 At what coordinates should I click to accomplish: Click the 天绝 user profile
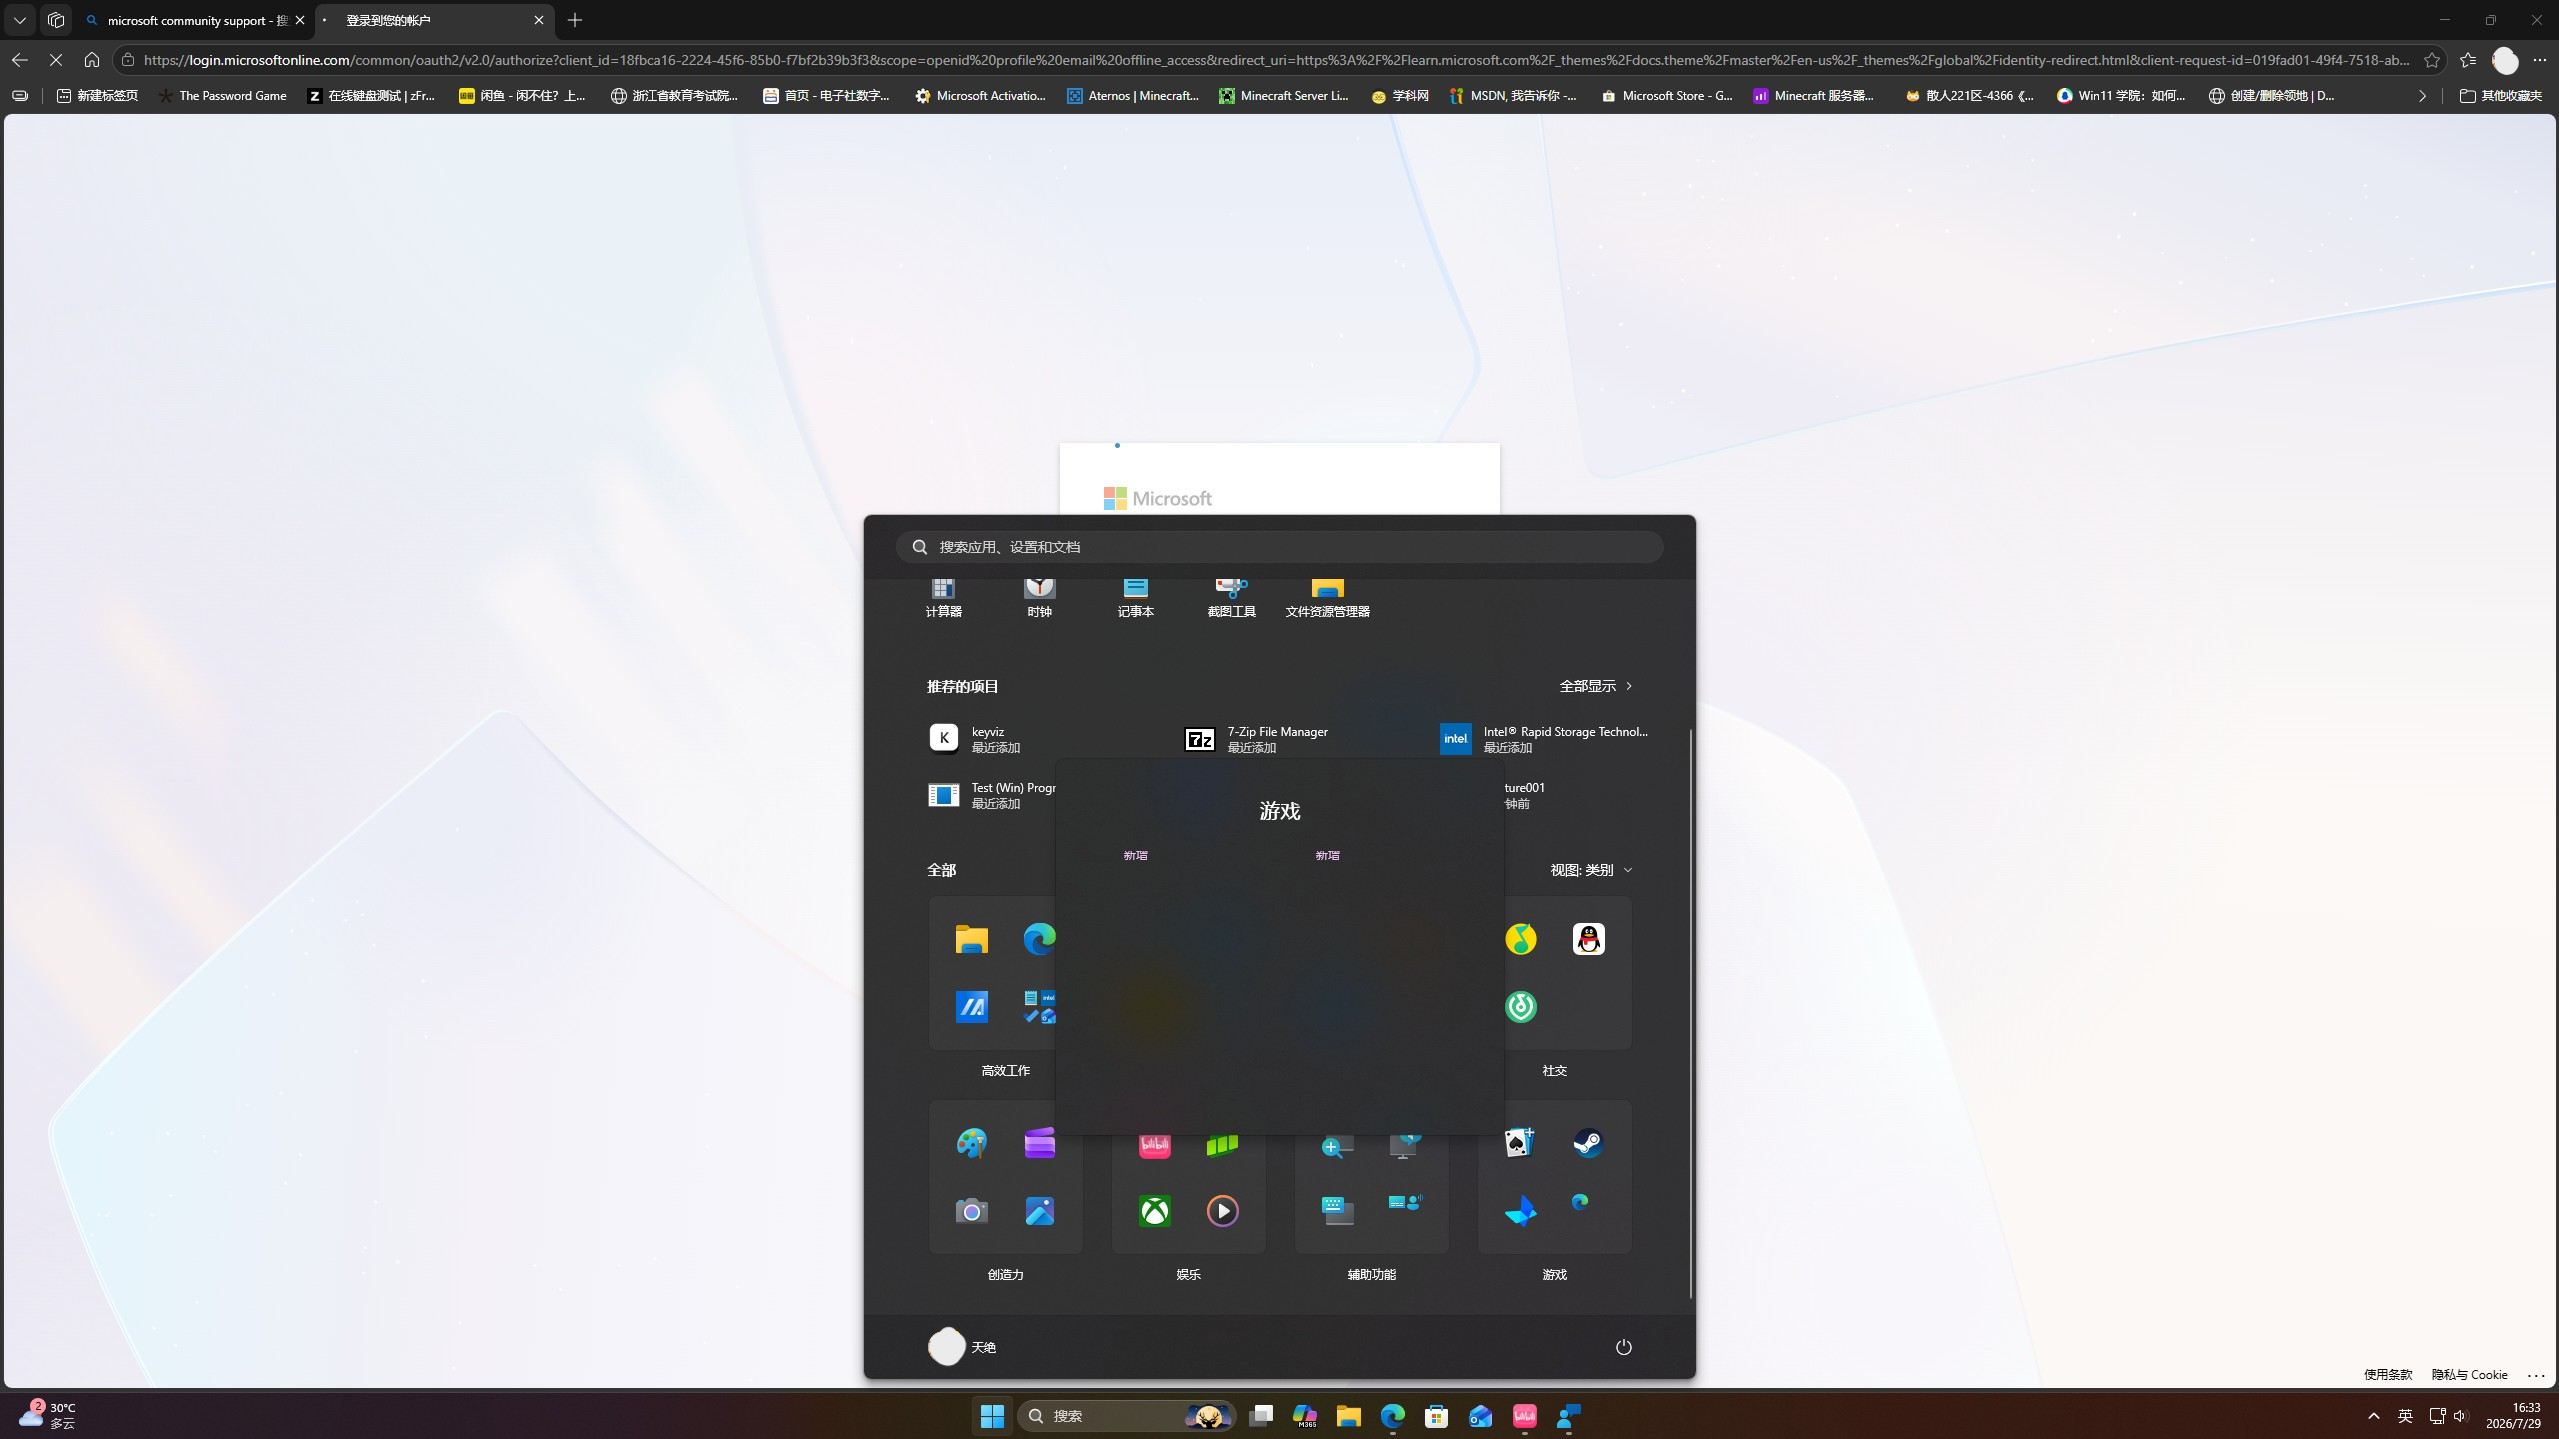pos(962,1347)
